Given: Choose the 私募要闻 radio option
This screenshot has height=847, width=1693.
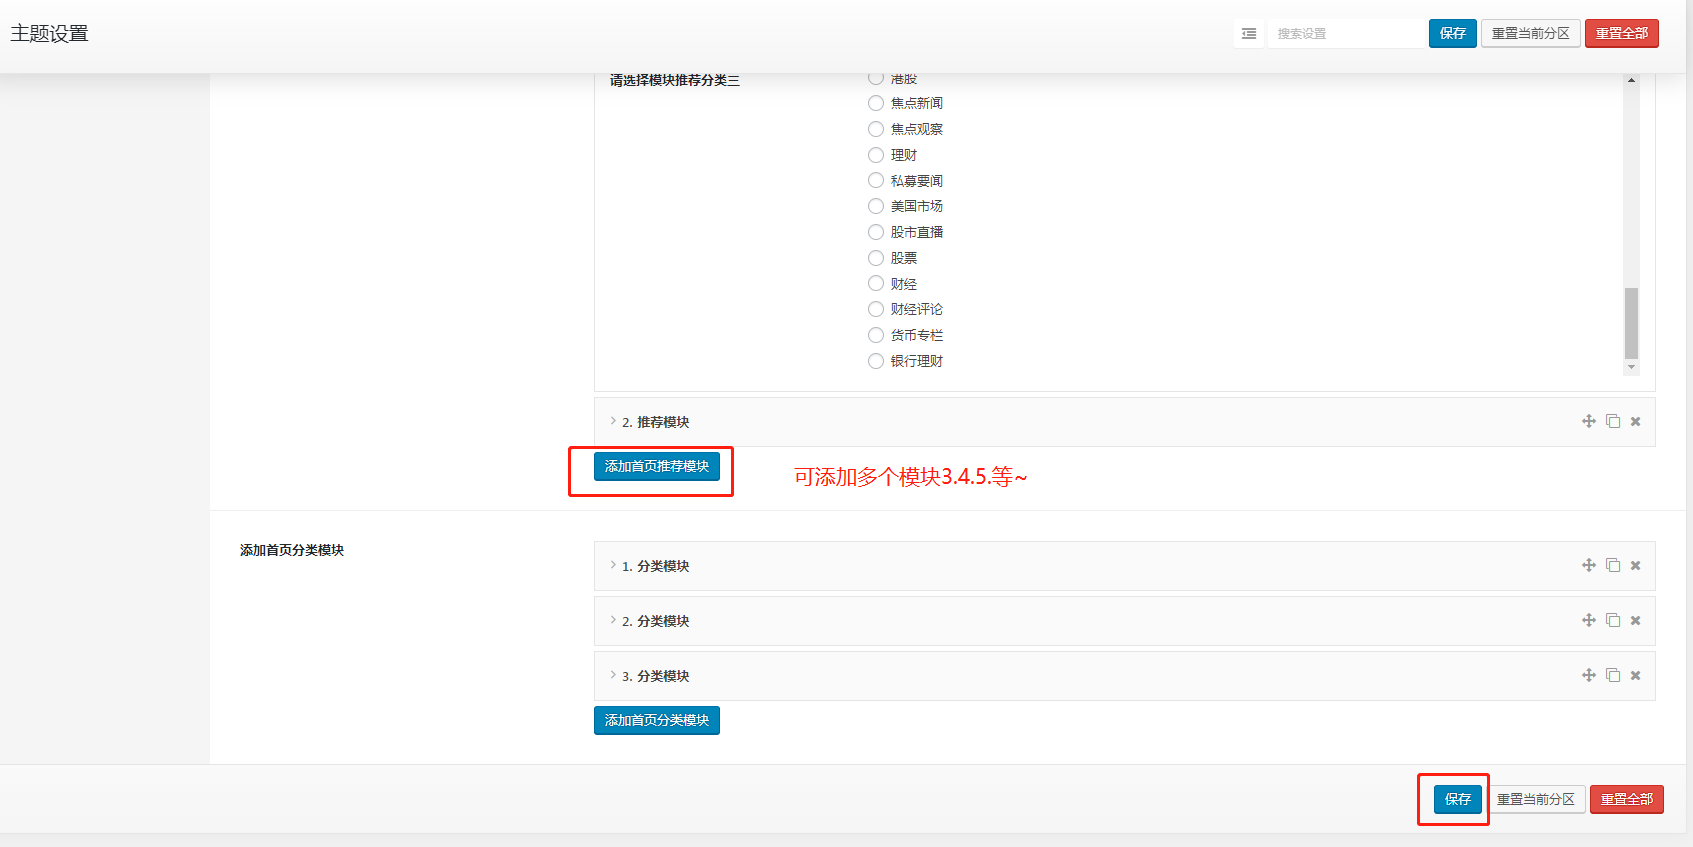Looking at the screenshot, I should pyautogui.click(x=876, y=180).
